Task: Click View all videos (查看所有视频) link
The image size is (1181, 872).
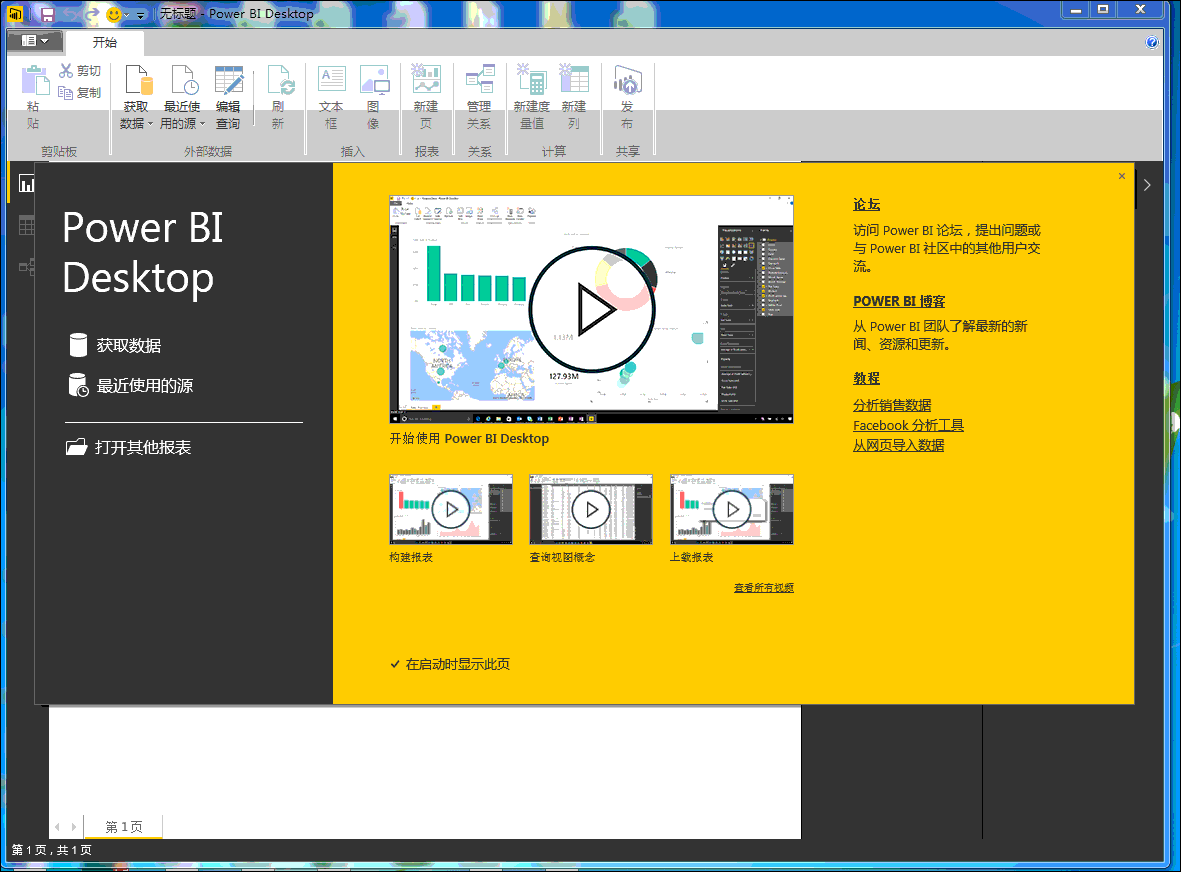Action: pyautogui.click(x=764, y=587)
